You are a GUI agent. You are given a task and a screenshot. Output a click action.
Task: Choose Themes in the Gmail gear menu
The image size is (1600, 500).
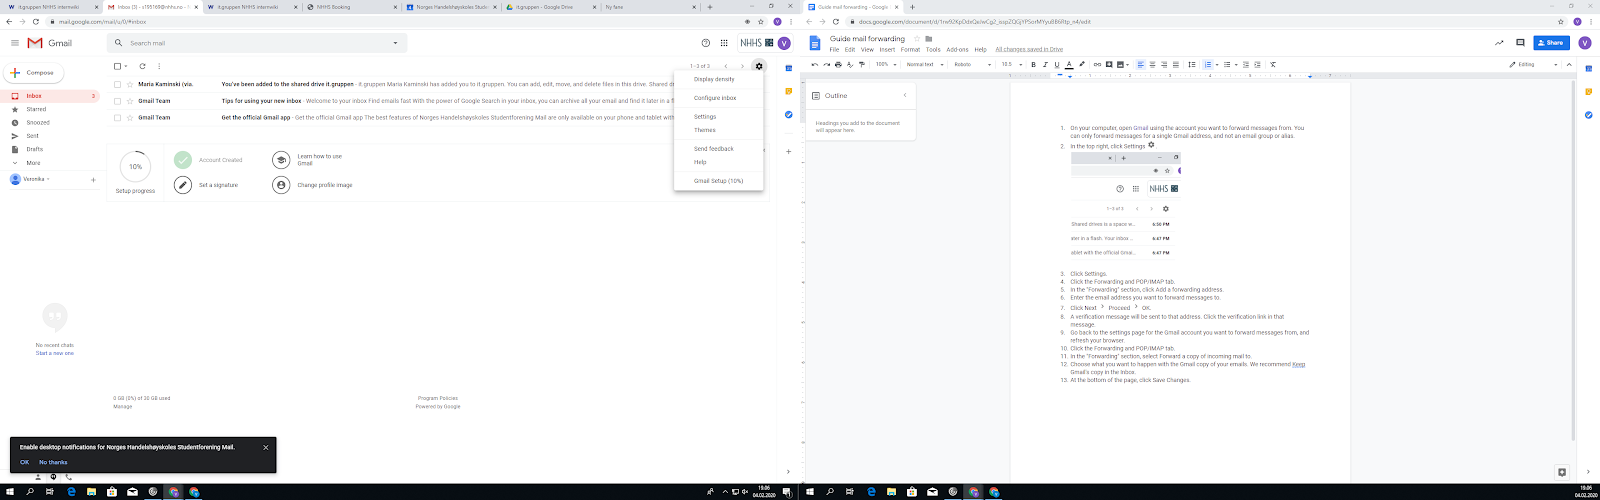(x=705, y=130)
